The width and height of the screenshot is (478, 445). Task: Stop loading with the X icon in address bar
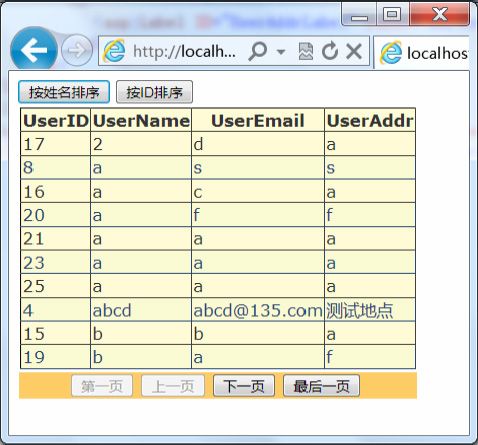pyautogui.click(x=354, y=51)
